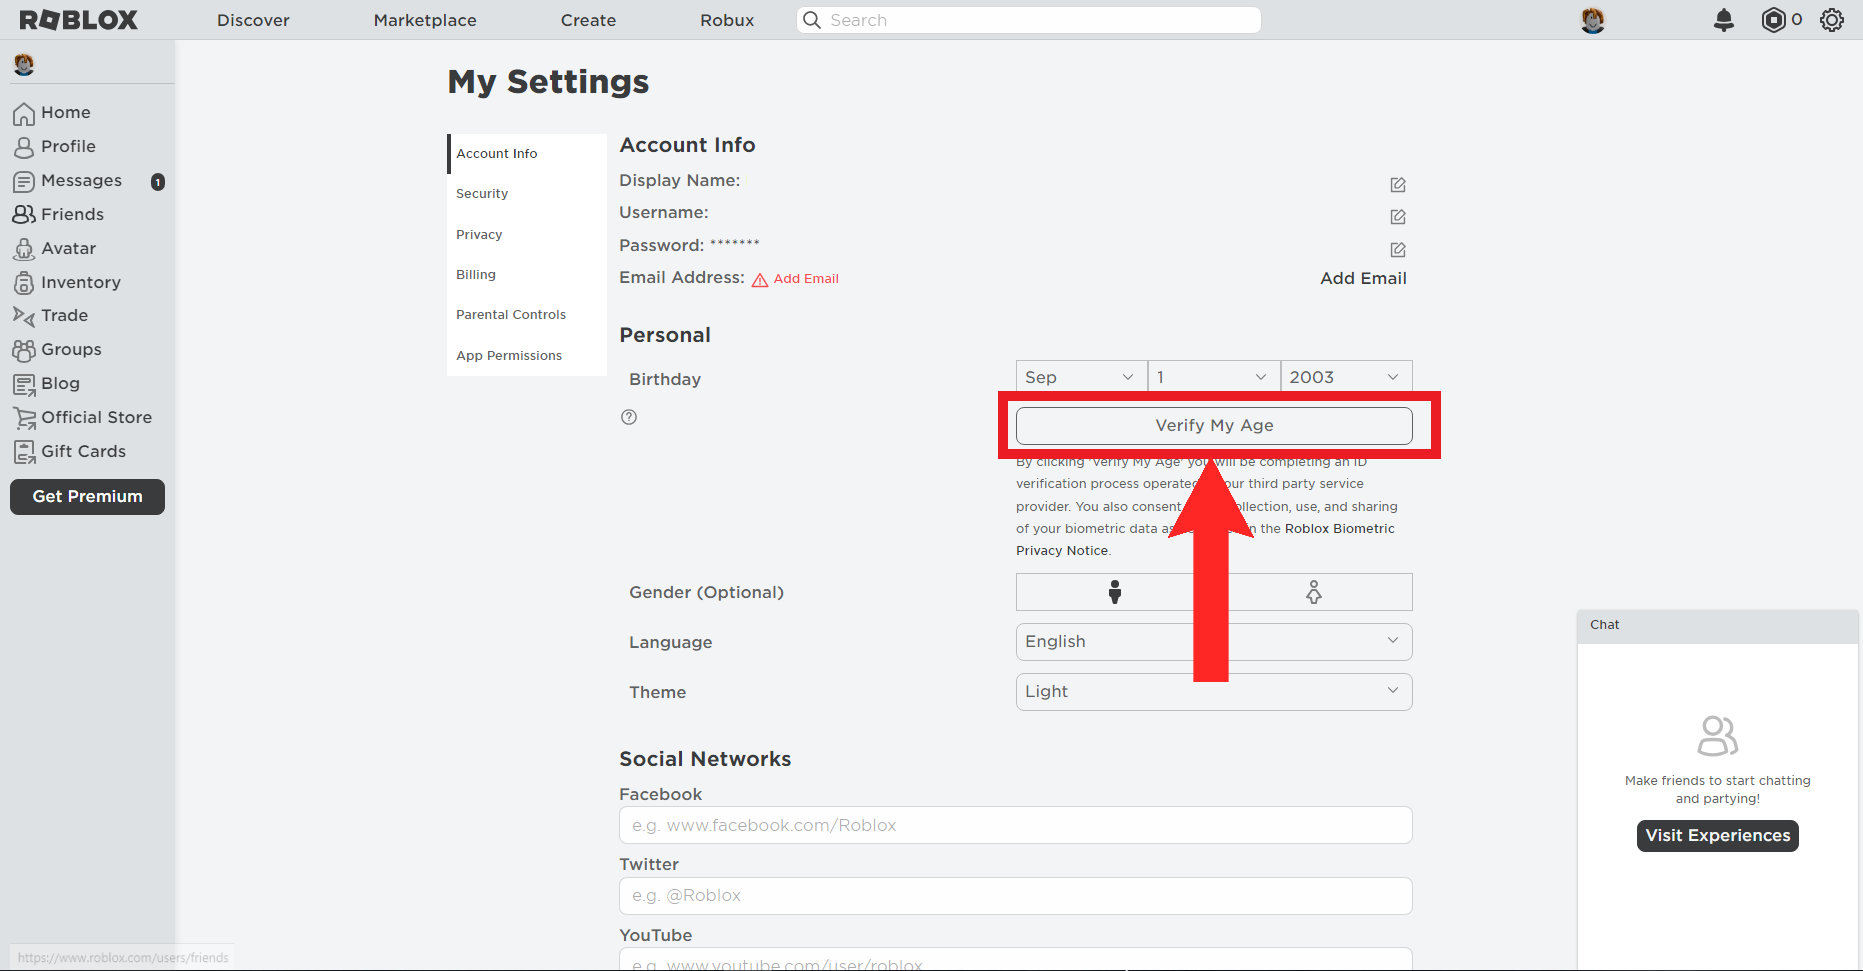Open Blog from the sidebar

tap(46, 384)
